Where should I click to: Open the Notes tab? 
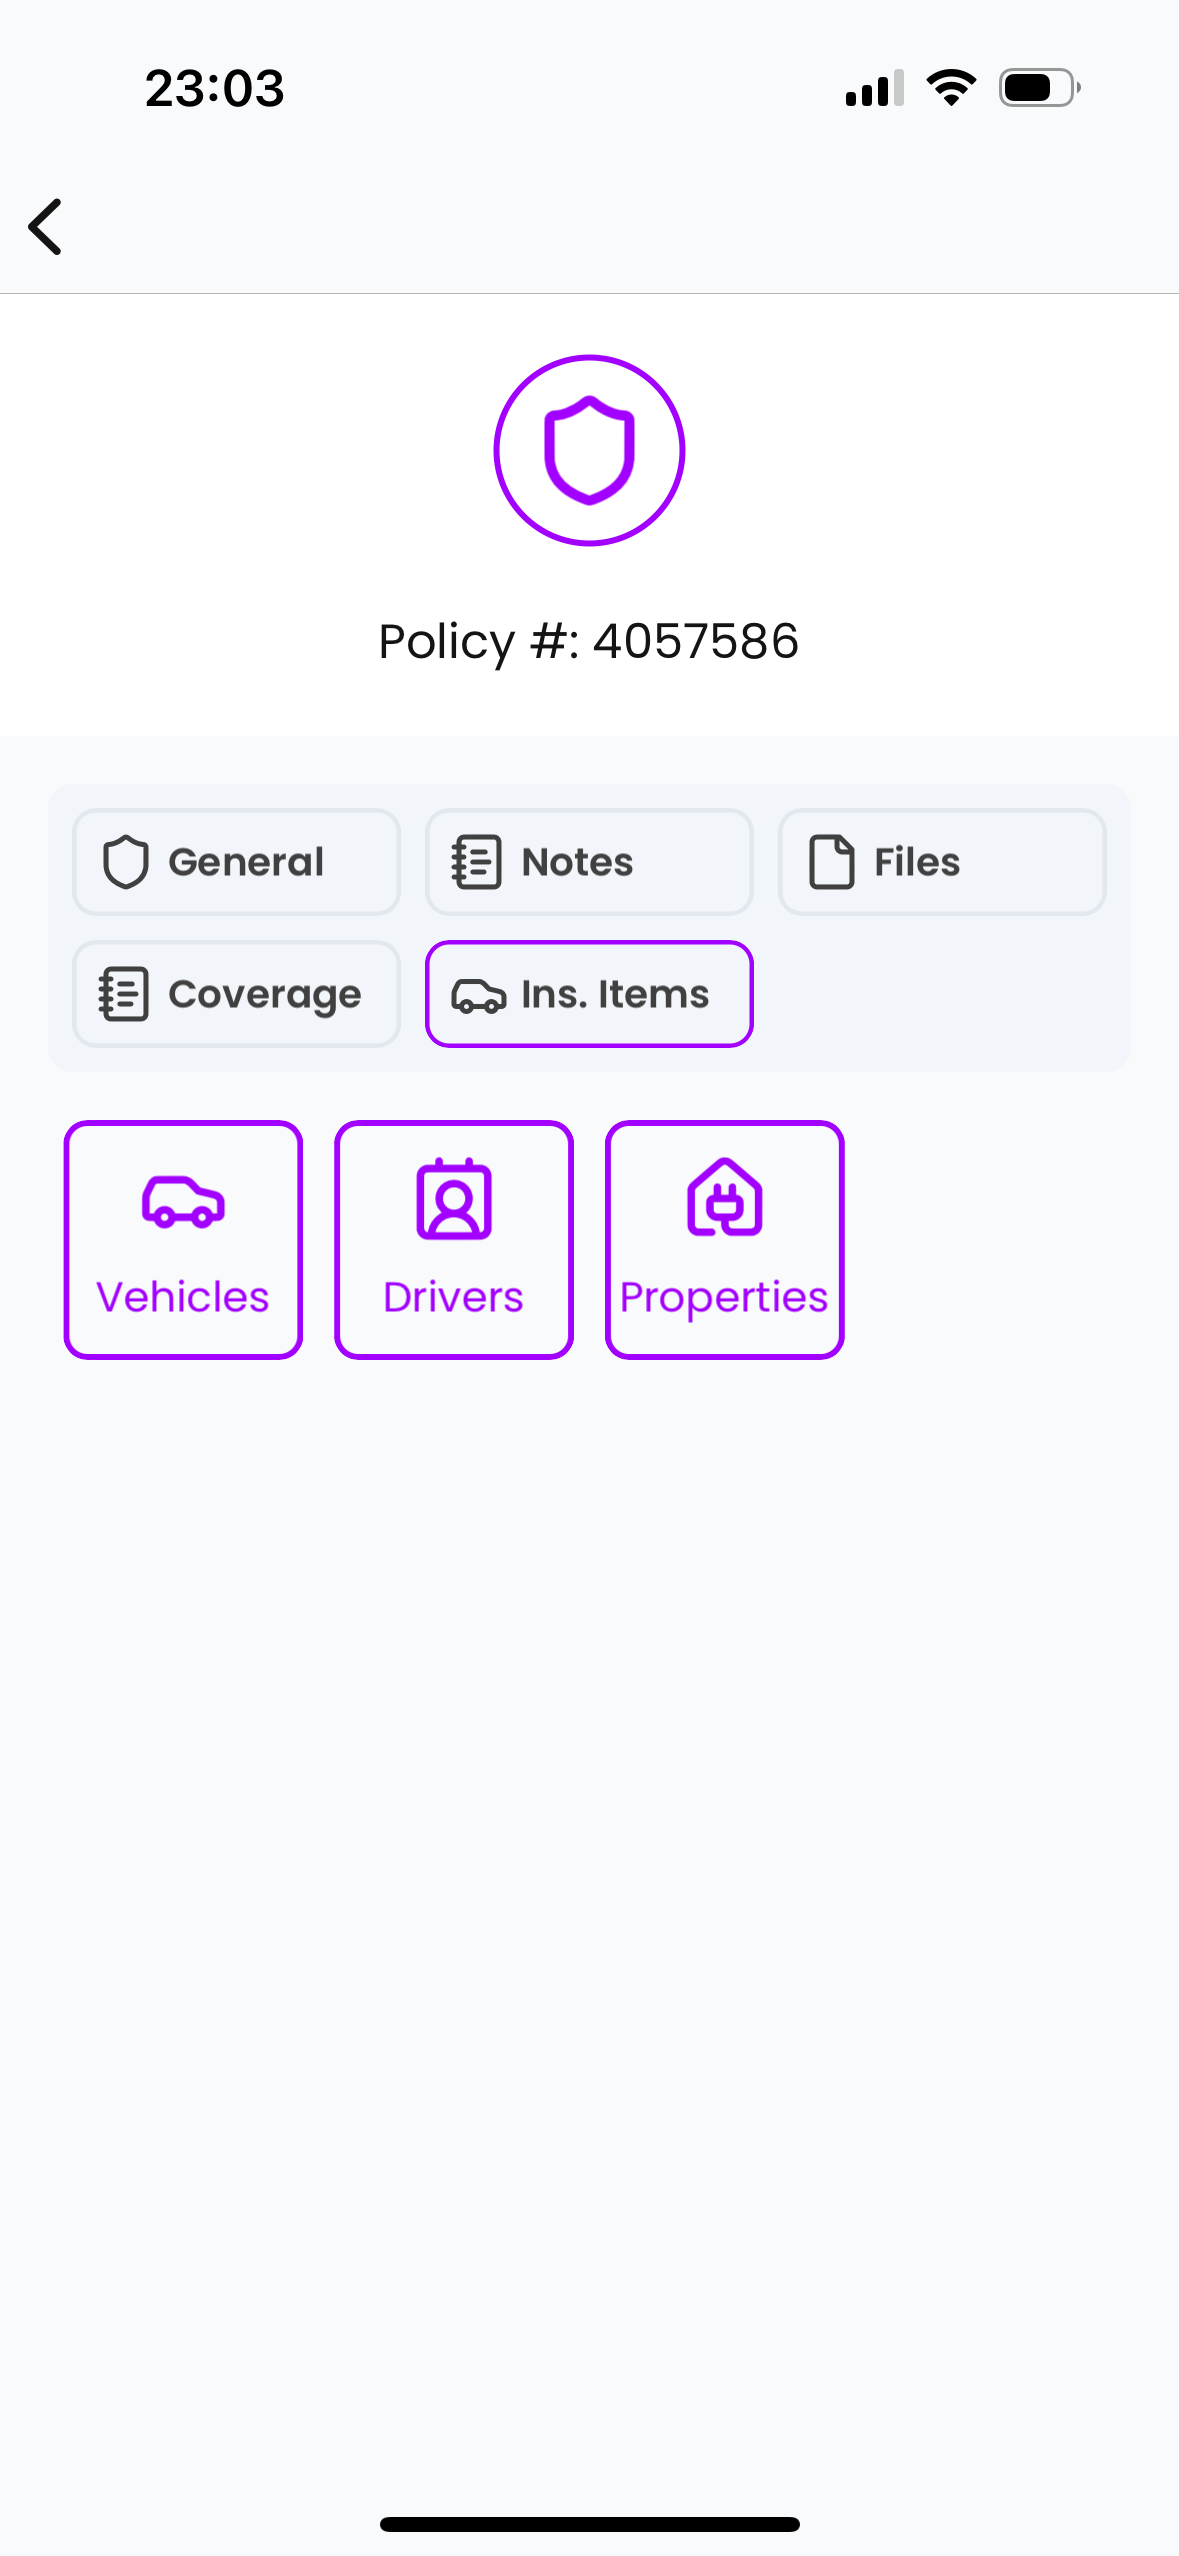[589, 862]
